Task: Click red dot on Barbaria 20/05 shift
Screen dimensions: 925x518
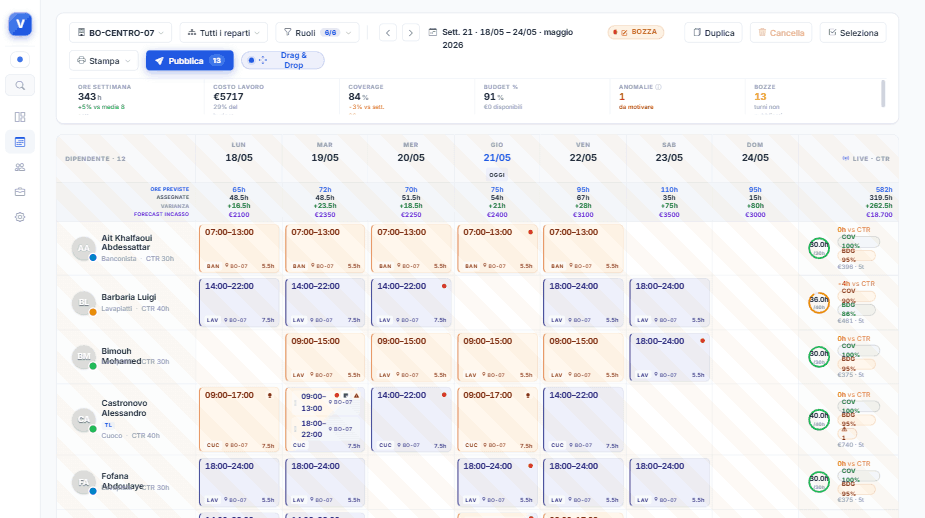Action: point(444,286)
